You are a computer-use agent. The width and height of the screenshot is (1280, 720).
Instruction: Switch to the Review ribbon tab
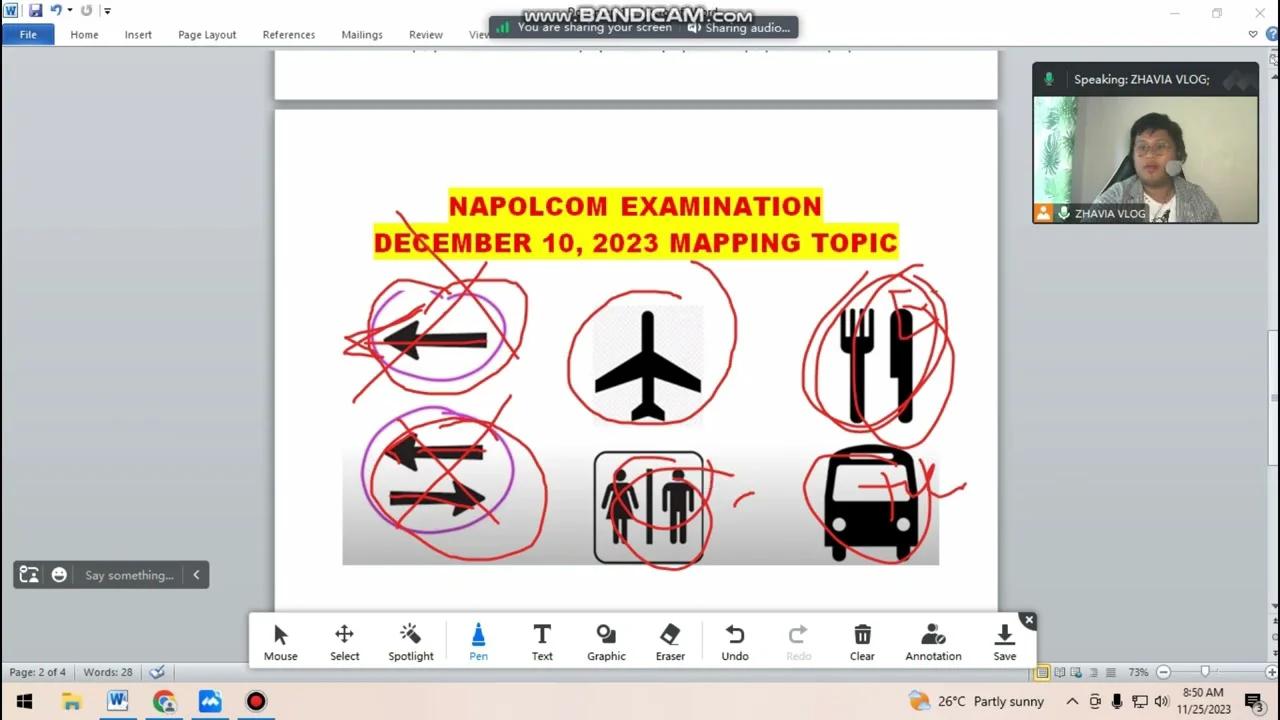click(425, 34)
